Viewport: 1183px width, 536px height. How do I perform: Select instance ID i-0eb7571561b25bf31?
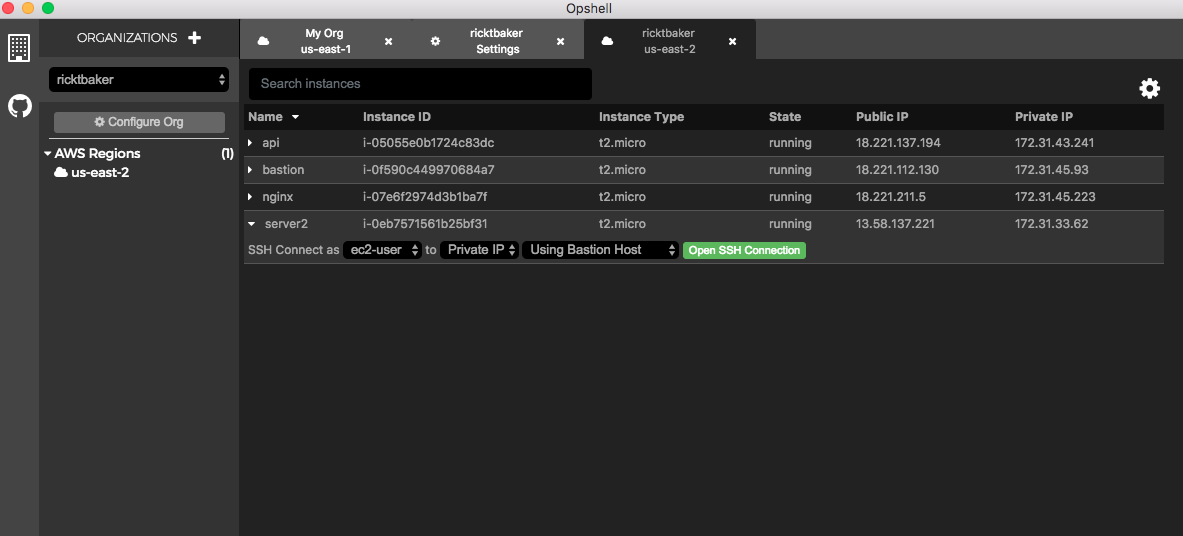pos(426,224)
